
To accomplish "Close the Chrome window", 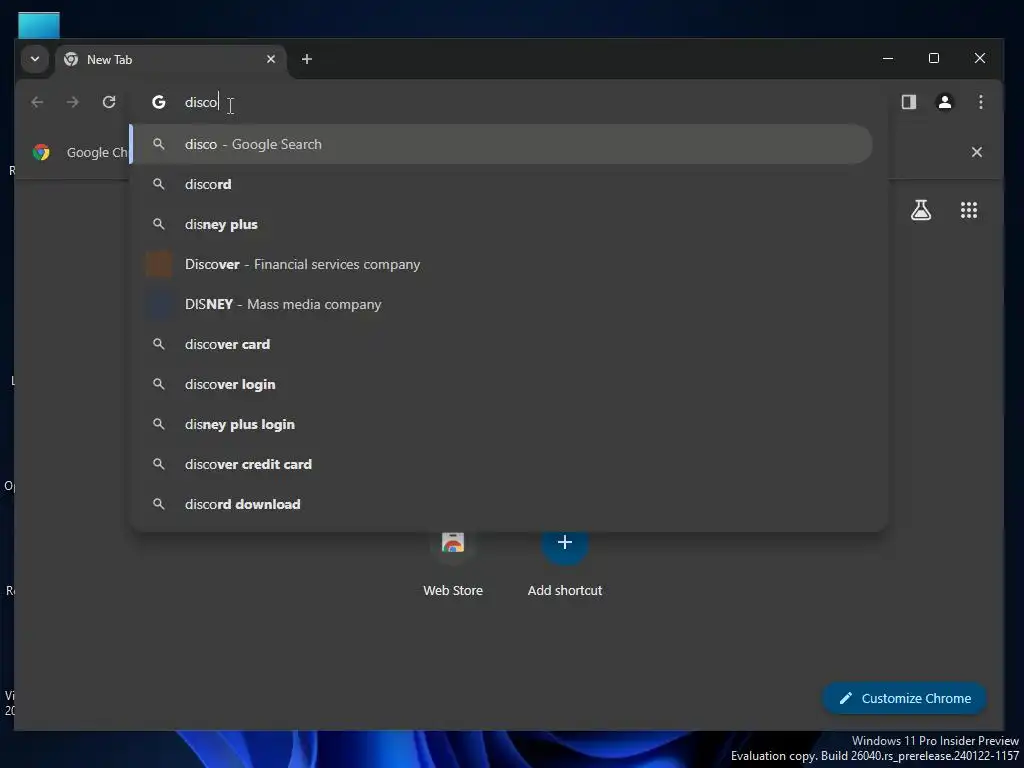I will tap(980, 59).
